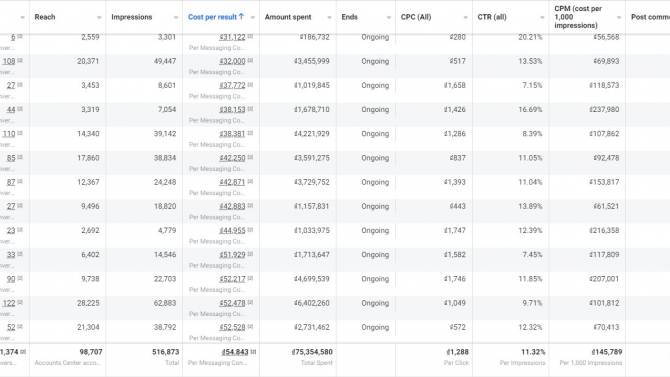
Task: Select the CPM value đ237,980
Action: tap(604, 109)
